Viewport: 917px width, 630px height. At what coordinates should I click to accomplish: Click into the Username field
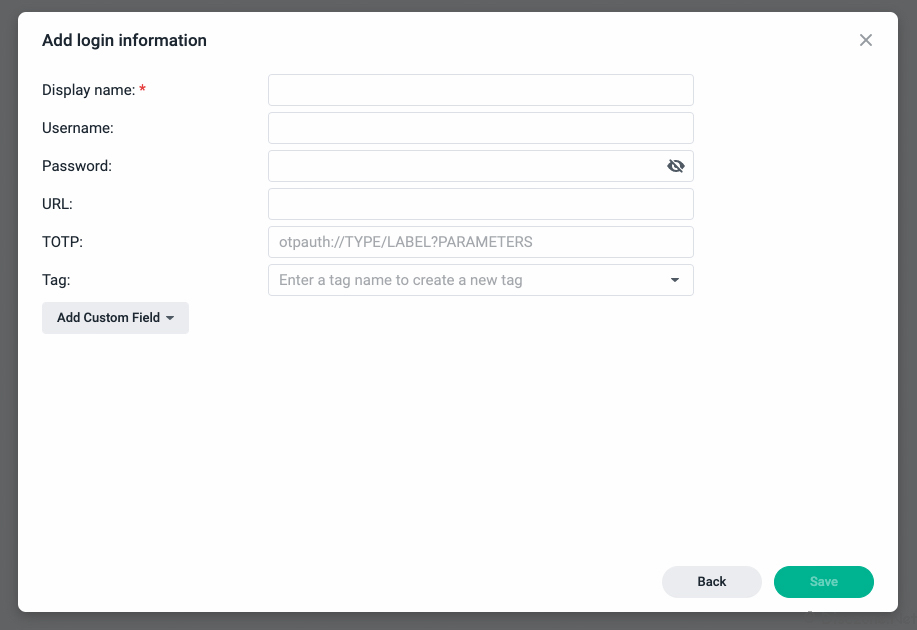481,128
